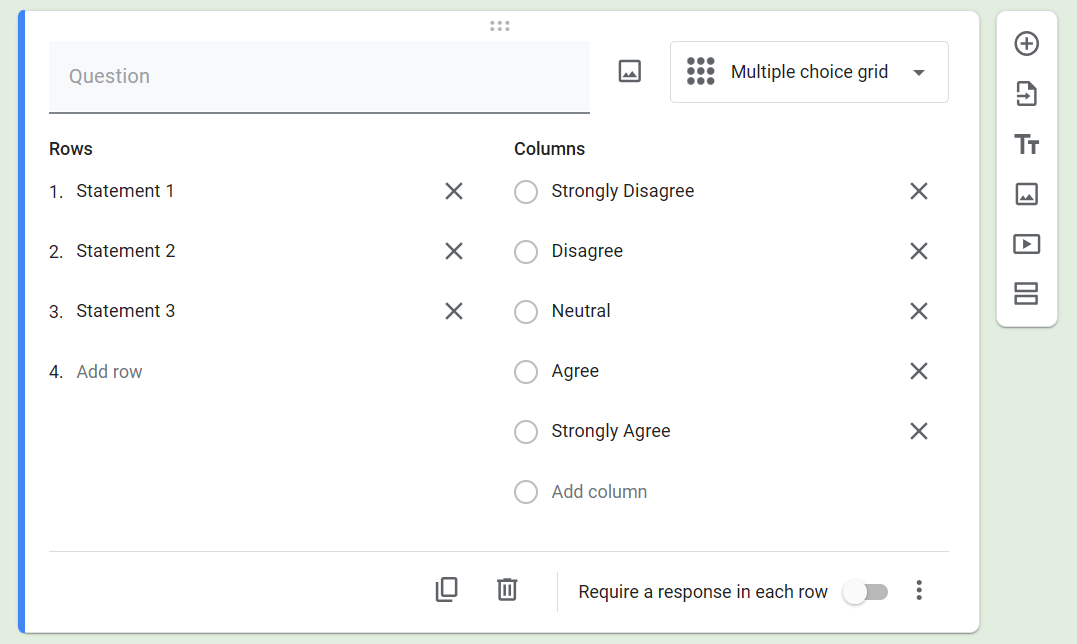This screenshot has height=644, width=1077.
Task: Open the three-dot more options menu
Action: 919,591
